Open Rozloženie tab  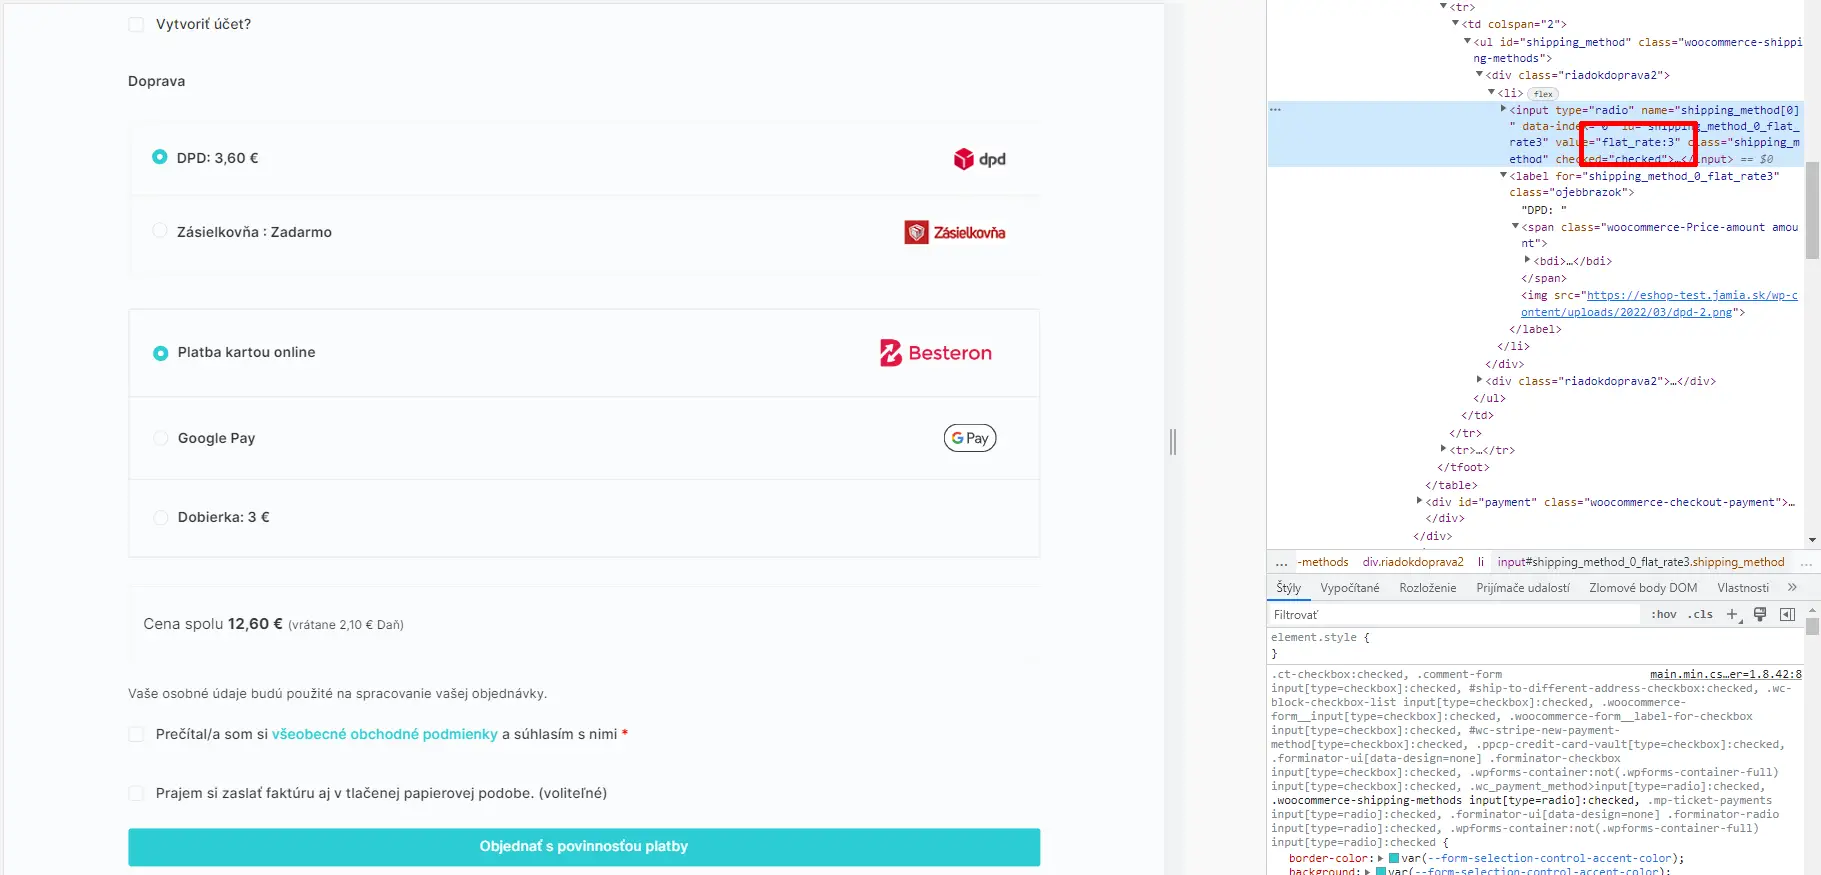click(1428, 588)
